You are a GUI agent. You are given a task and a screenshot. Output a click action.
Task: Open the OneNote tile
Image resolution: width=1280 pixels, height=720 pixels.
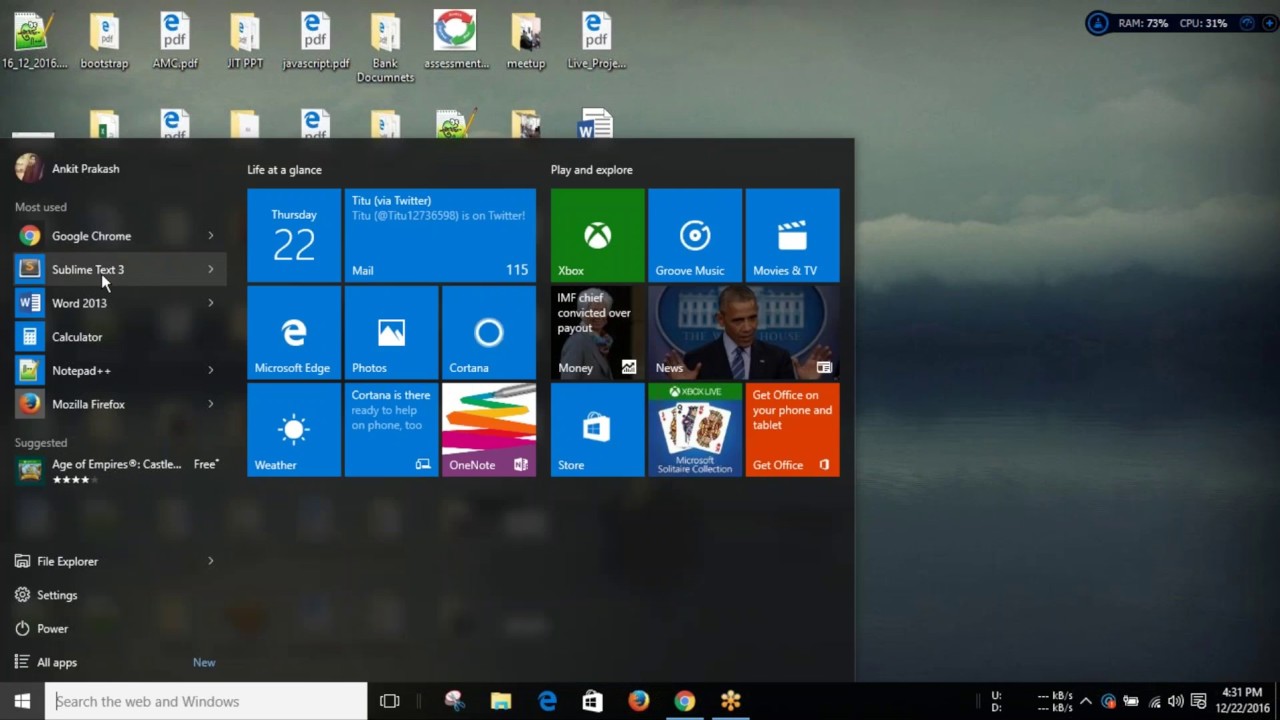point(489,430)
